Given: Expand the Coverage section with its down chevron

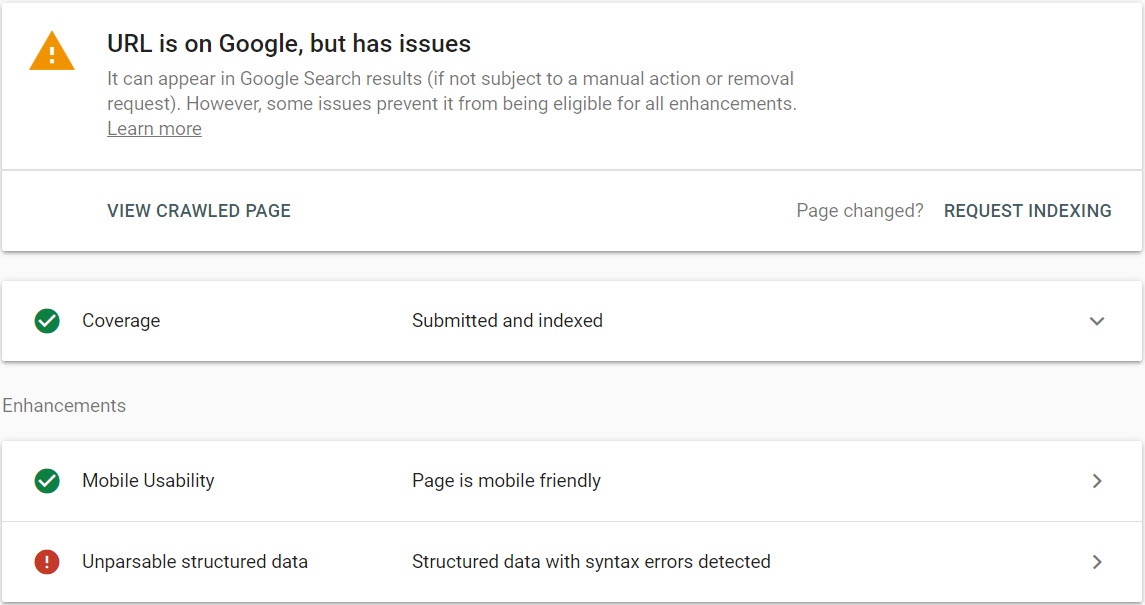Looking at the screenshot, I should pos(1097,320).
